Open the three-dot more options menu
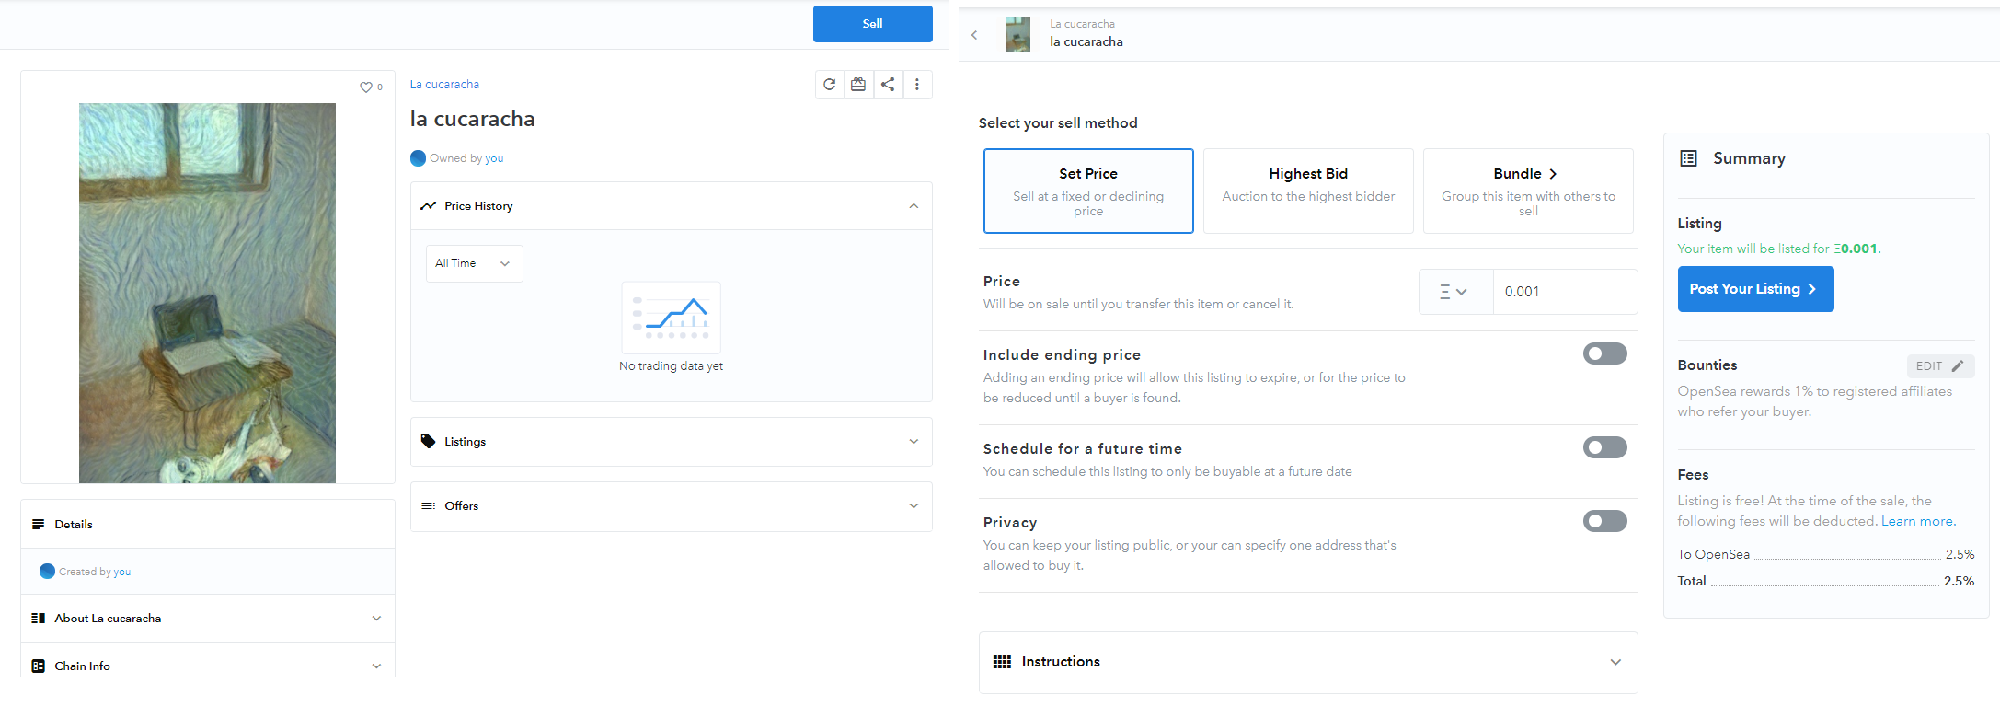Screen dimensions: 2000x718 pos(917,84)
